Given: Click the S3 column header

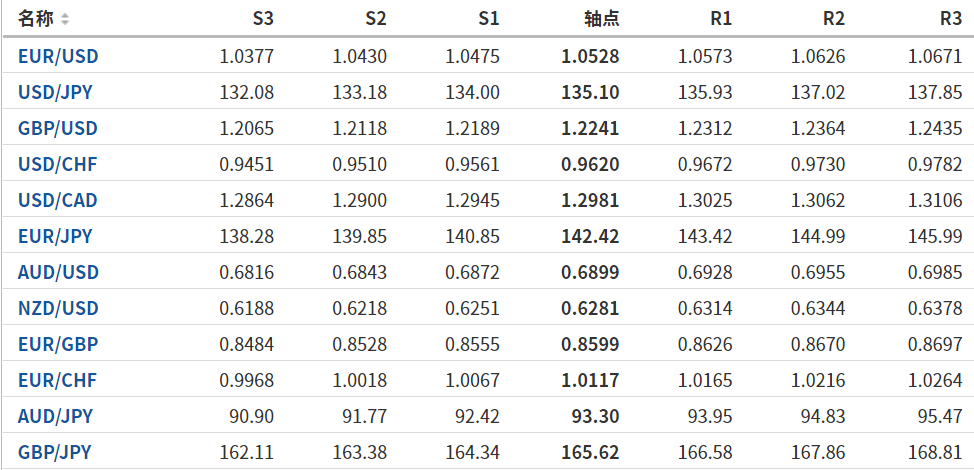Looking at the screenshot, I should point(263,19).
